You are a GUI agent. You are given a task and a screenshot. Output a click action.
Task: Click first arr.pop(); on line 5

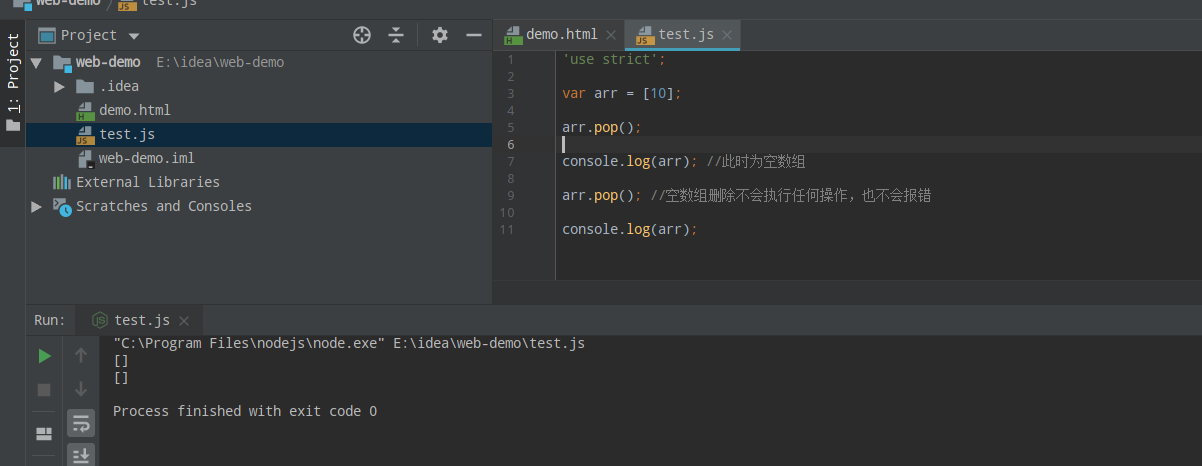[x=601, y=127]
